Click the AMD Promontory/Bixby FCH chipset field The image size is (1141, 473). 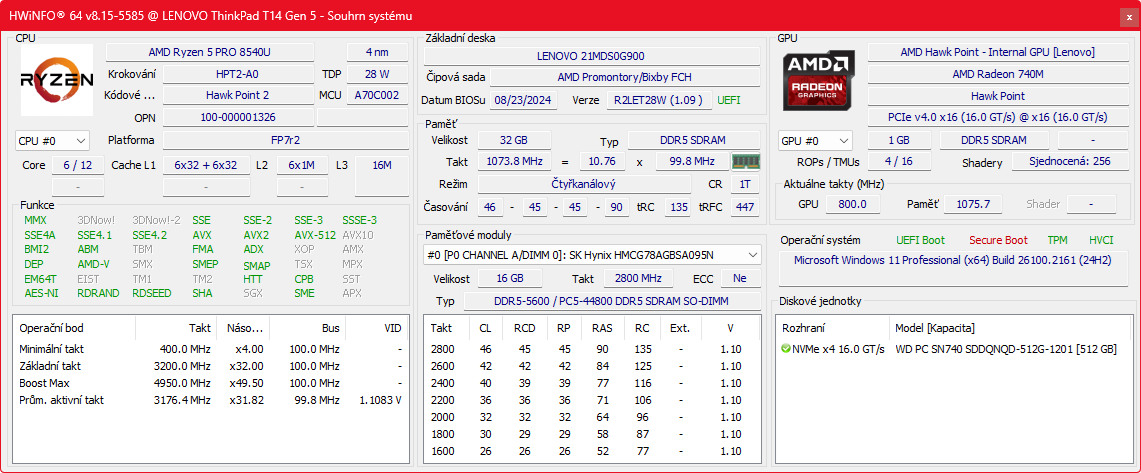click(x=625, y=76)
